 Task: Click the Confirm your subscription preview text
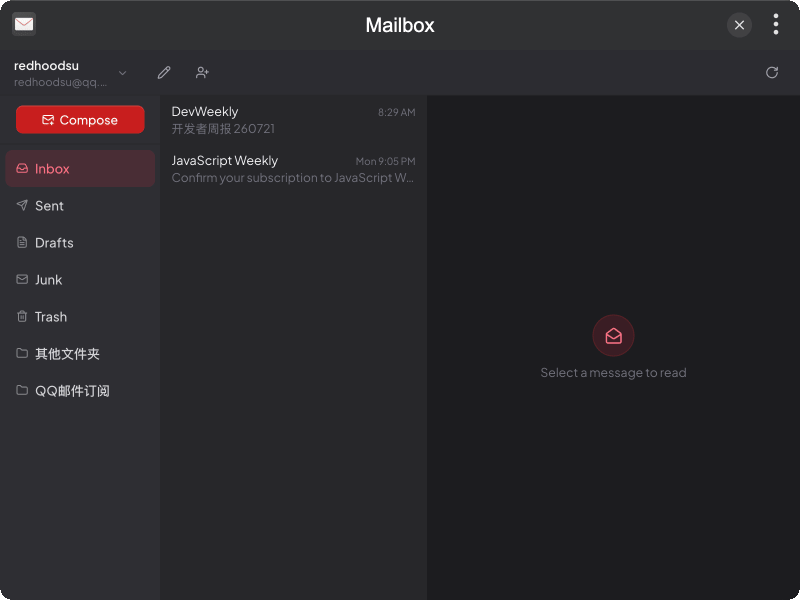click(292, 178)
